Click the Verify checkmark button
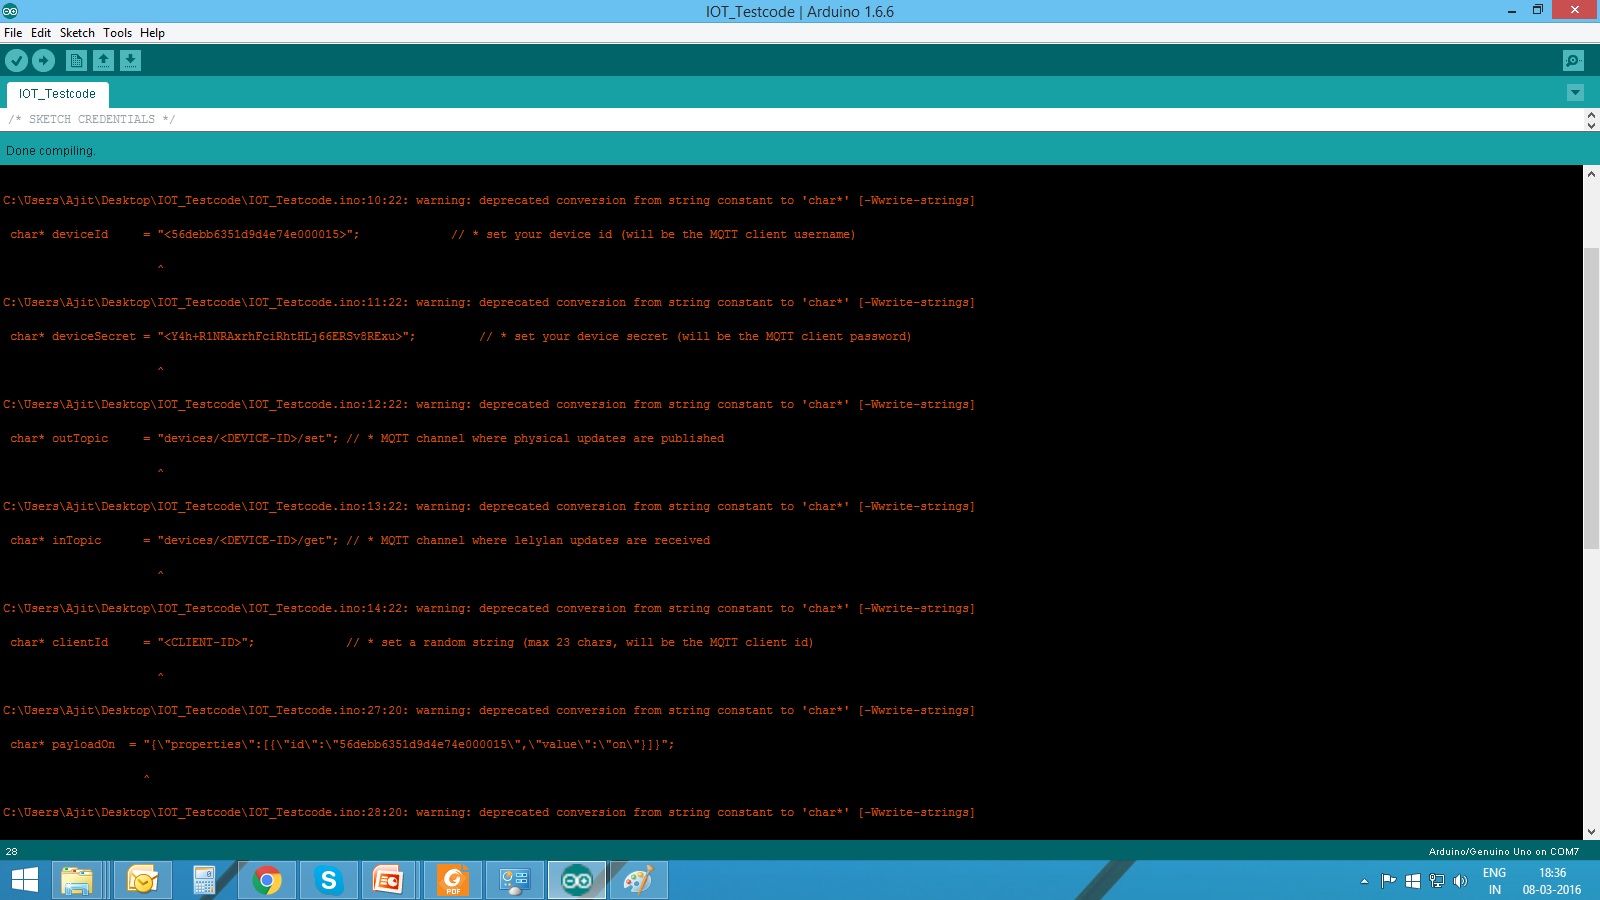Image resolution: width=1600 pixels, height=900 pixels. (x=16, y=61)
